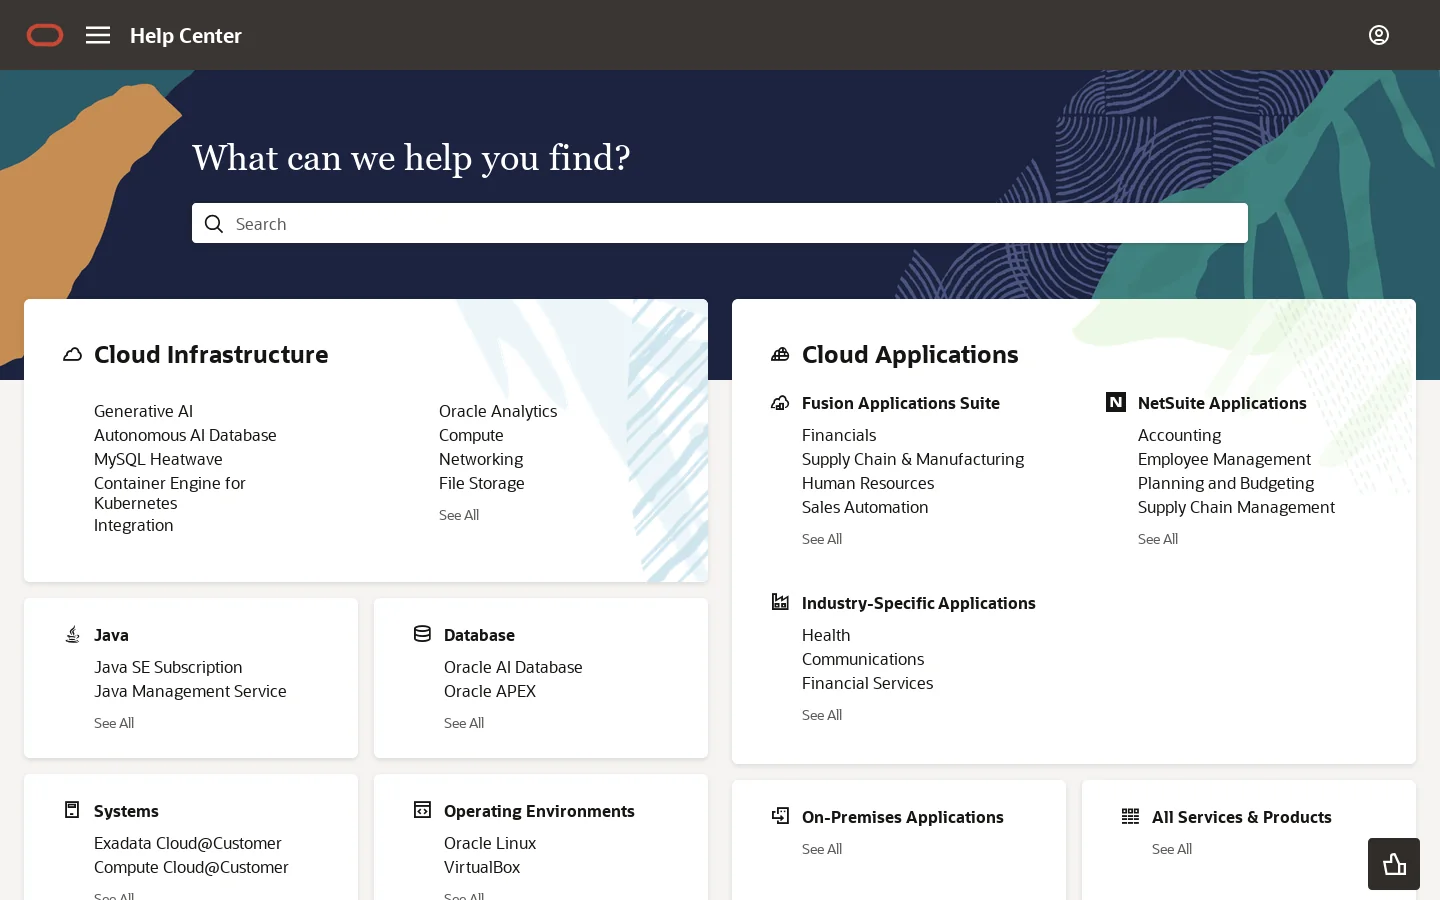The height and width of the screenshot is (900, 1440).
Task: Click the All Services & Products grid icon
Action: [1130, 816]
